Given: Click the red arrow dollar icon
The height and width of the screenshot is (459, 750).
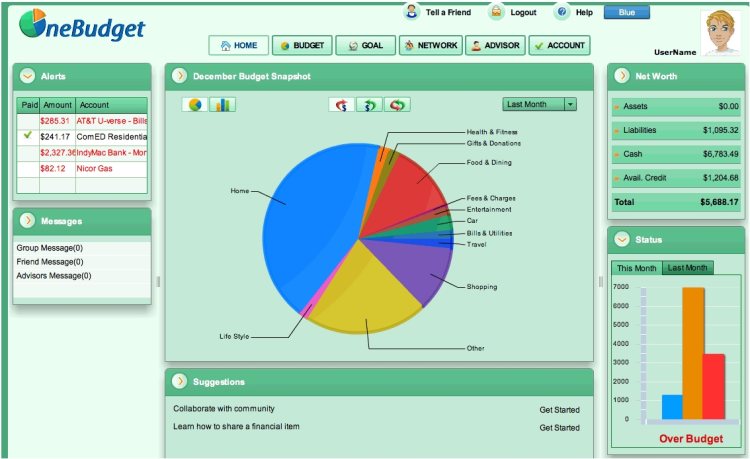Looking at the screenshot, I should (x=342, y=105).
